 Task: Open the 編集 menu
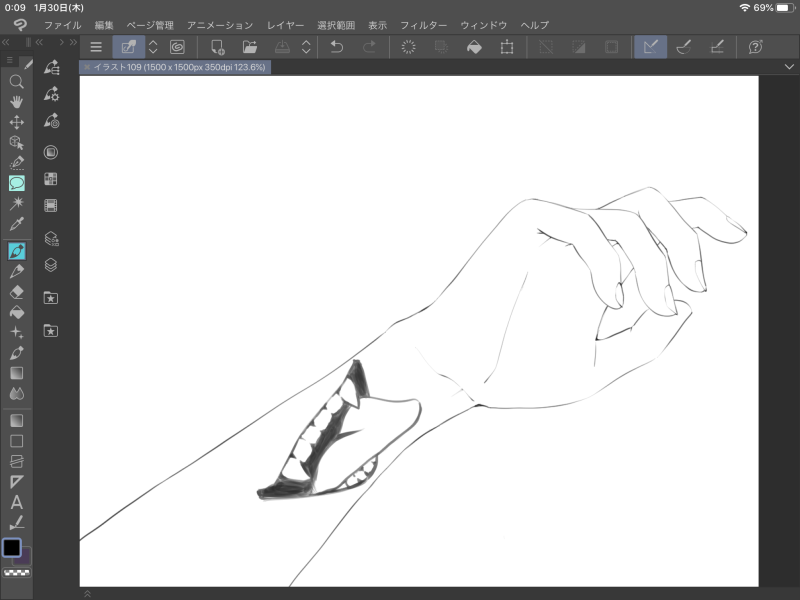(x=104, y=25)
